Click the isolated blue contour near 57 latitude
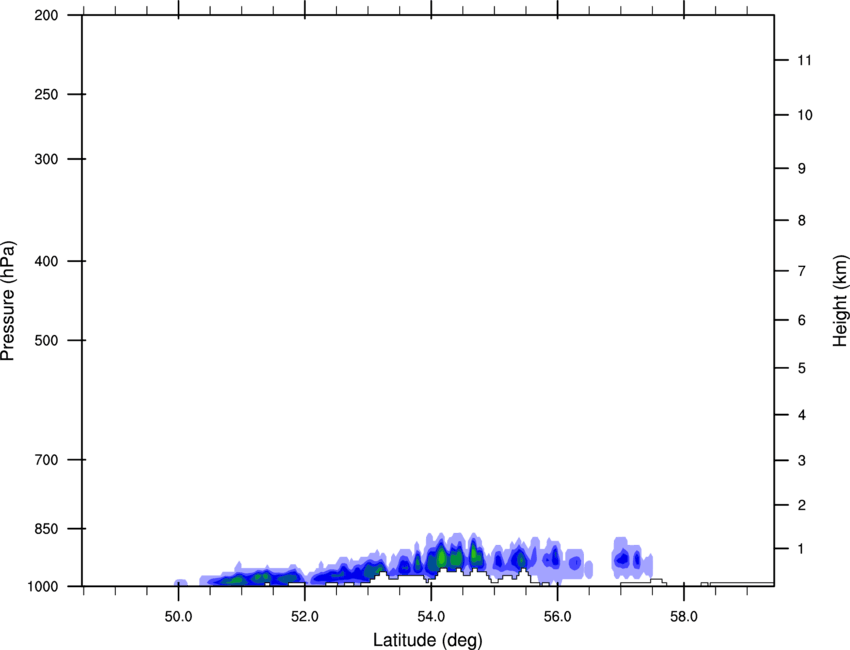Image resolution: width=850 pixels, height=650 pixels. pyautogui.click(x=632, y=558)
